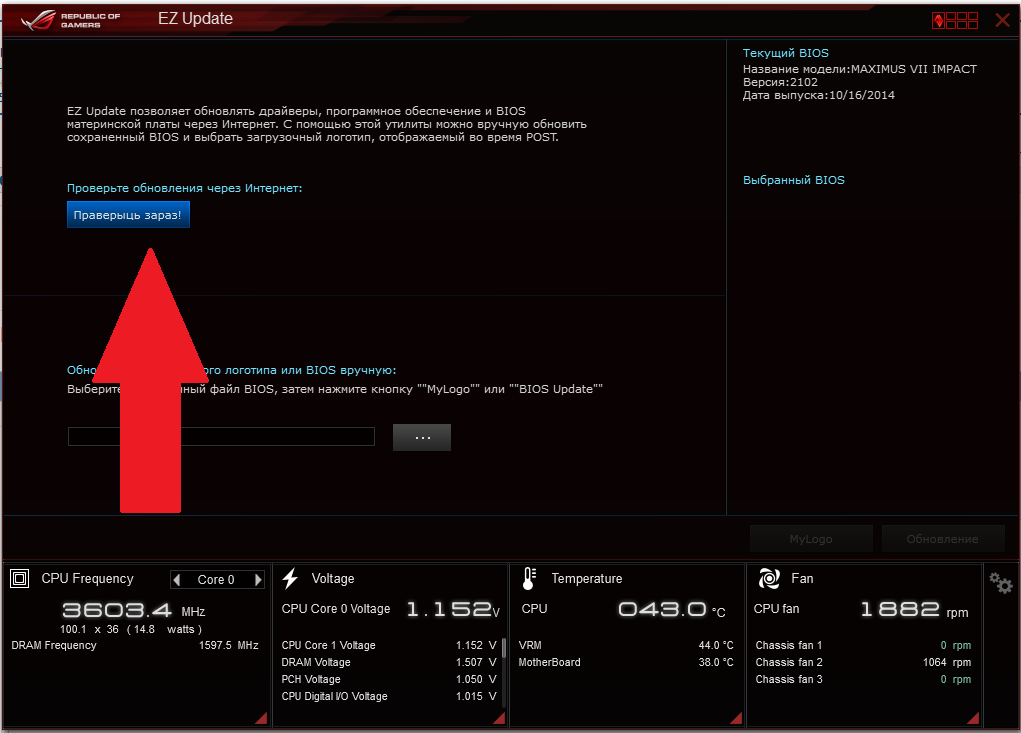Click the Текущий BIOS heading
This screenshot has height=733, width=1021.
[785, 53]
